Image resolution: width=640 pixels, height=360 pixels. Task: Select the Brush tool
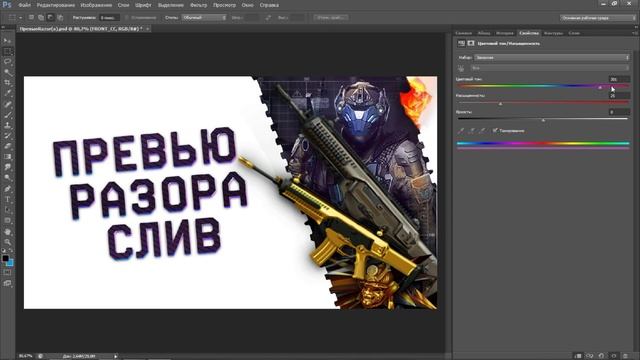7,115
